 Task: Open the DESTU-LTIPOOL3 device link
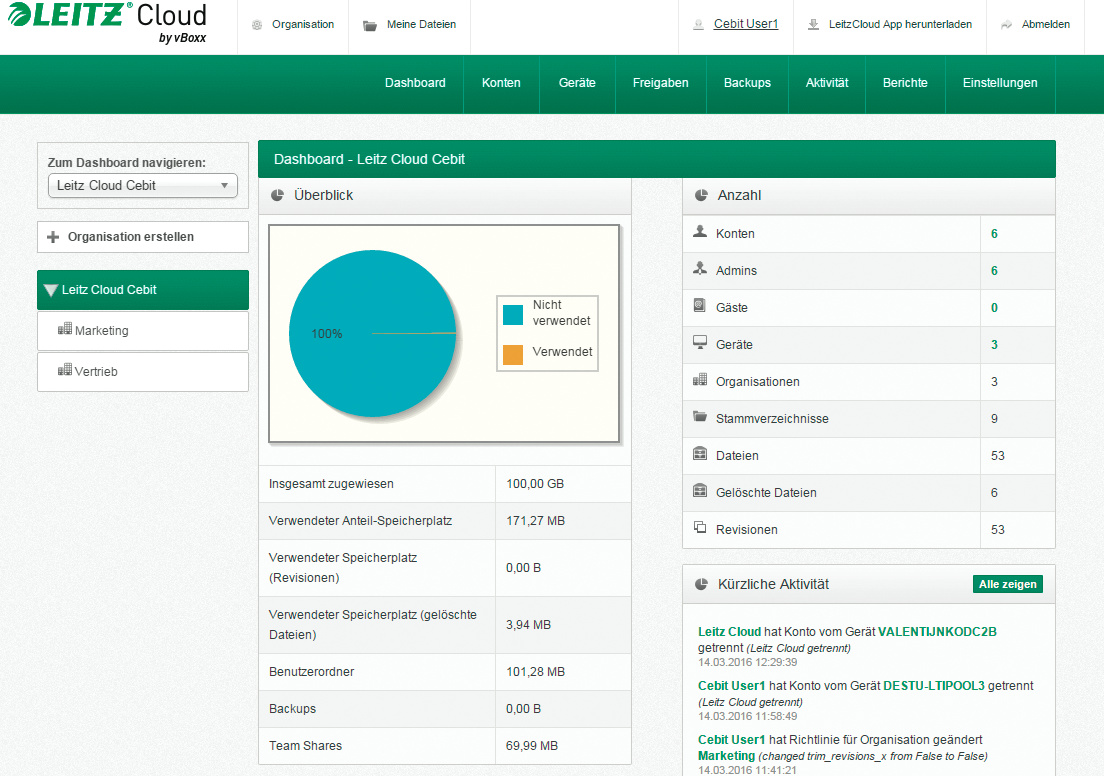coord(934,686)
